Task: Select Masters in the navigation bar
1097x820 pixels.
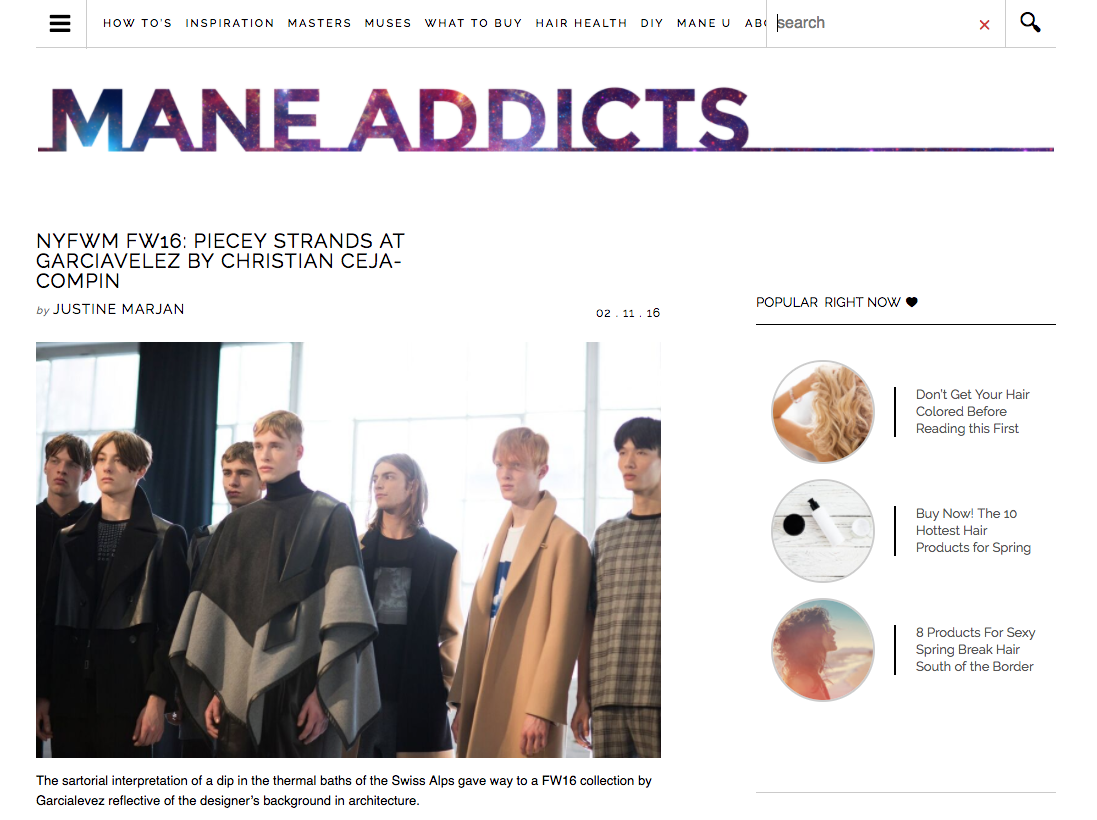Action: [x=319, y=23]
